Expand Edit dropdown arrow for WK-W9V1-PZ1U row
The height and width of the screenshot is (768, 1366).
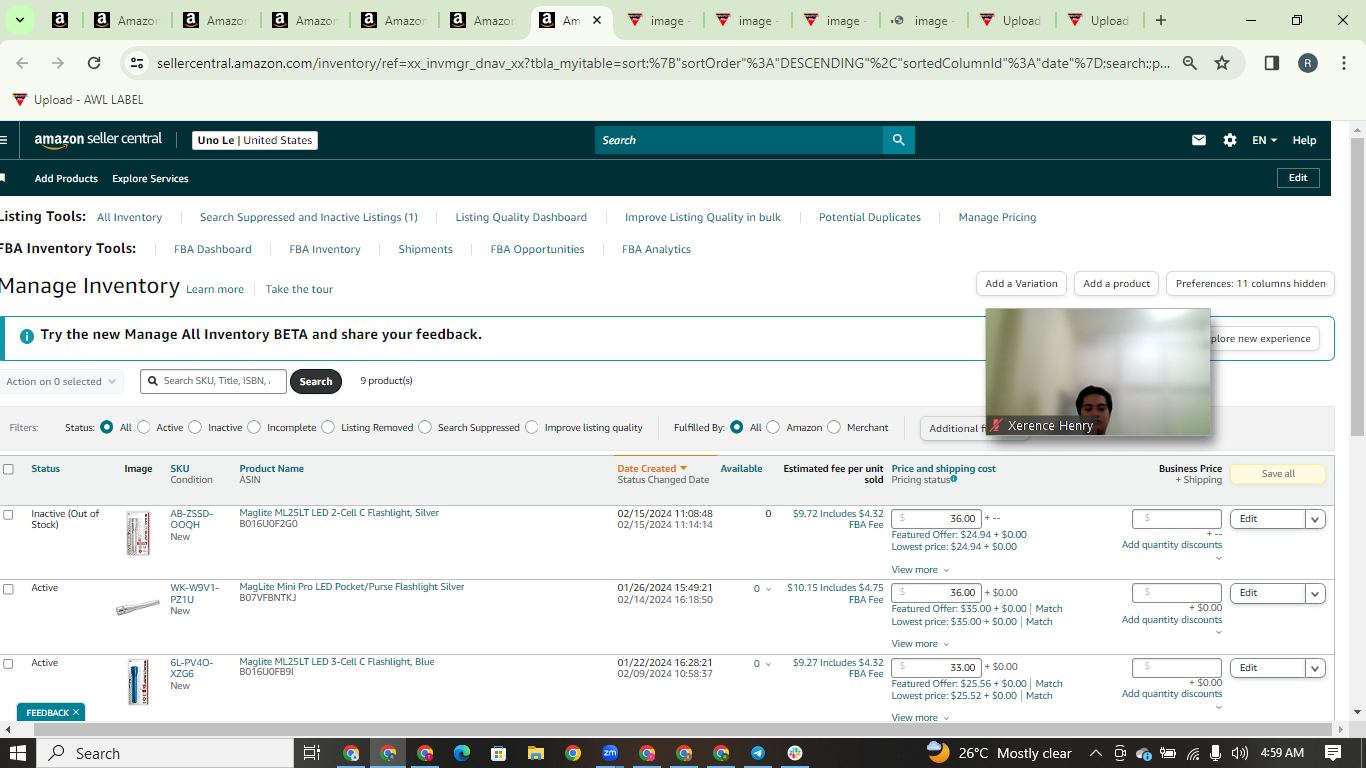pos(1315,593)
